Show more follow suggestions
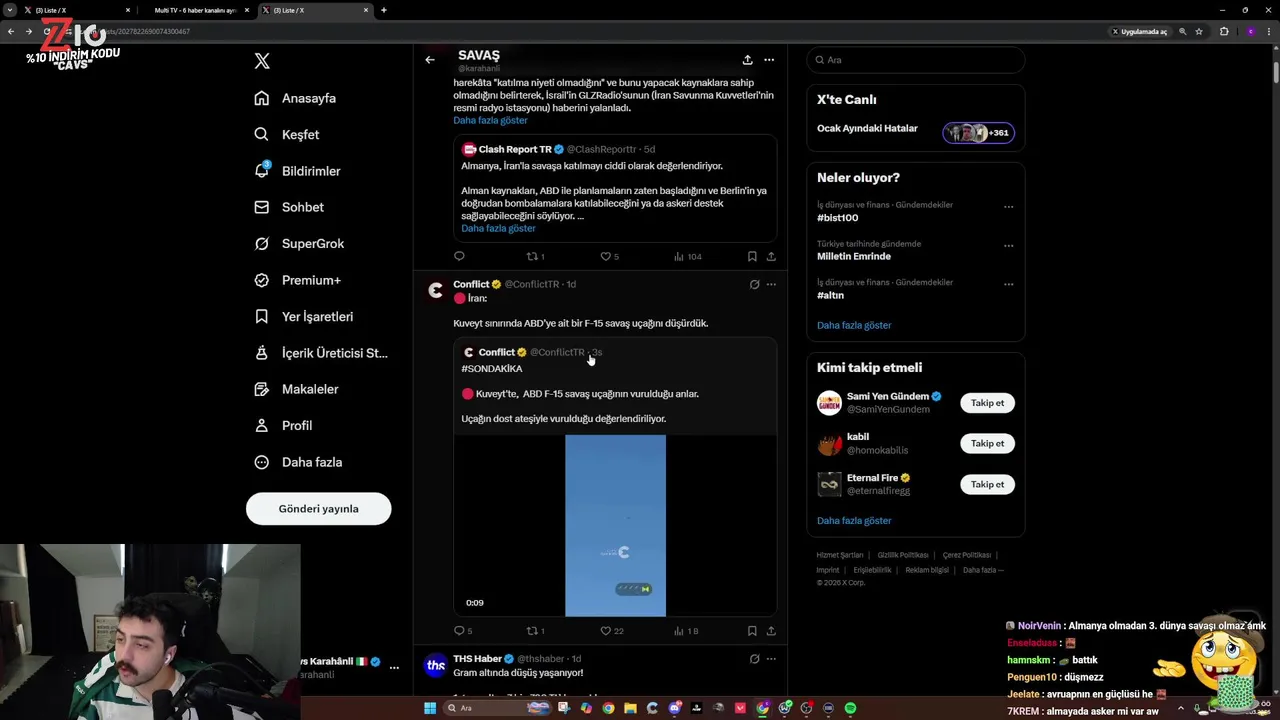The height and width of the screenshot is (720, 1280). [x=854, y=520]
